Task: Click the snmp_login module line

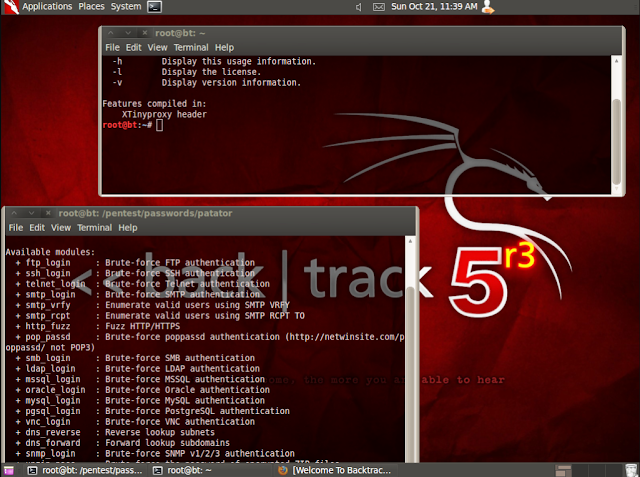Action: [155, 454]
